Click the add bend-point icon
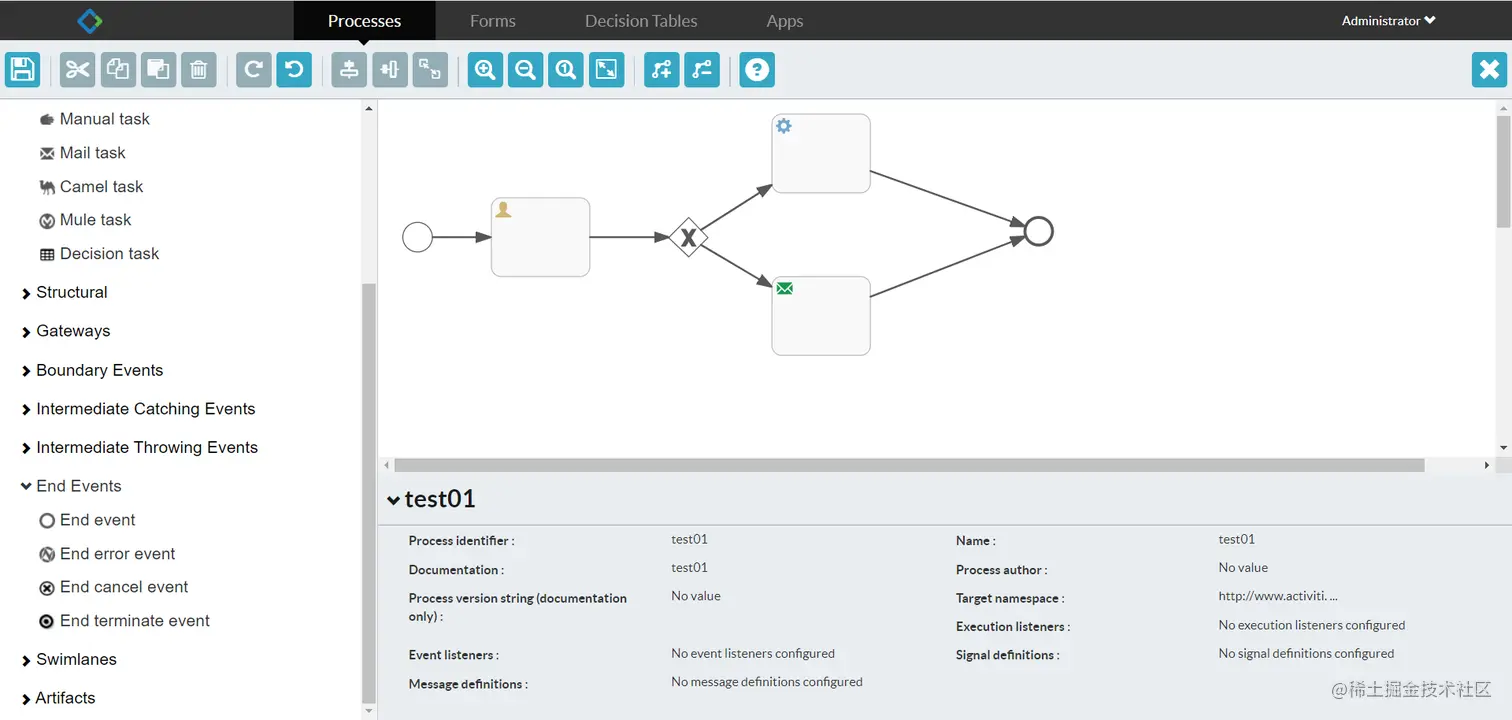1512x720 pixels. coord(662,70)
